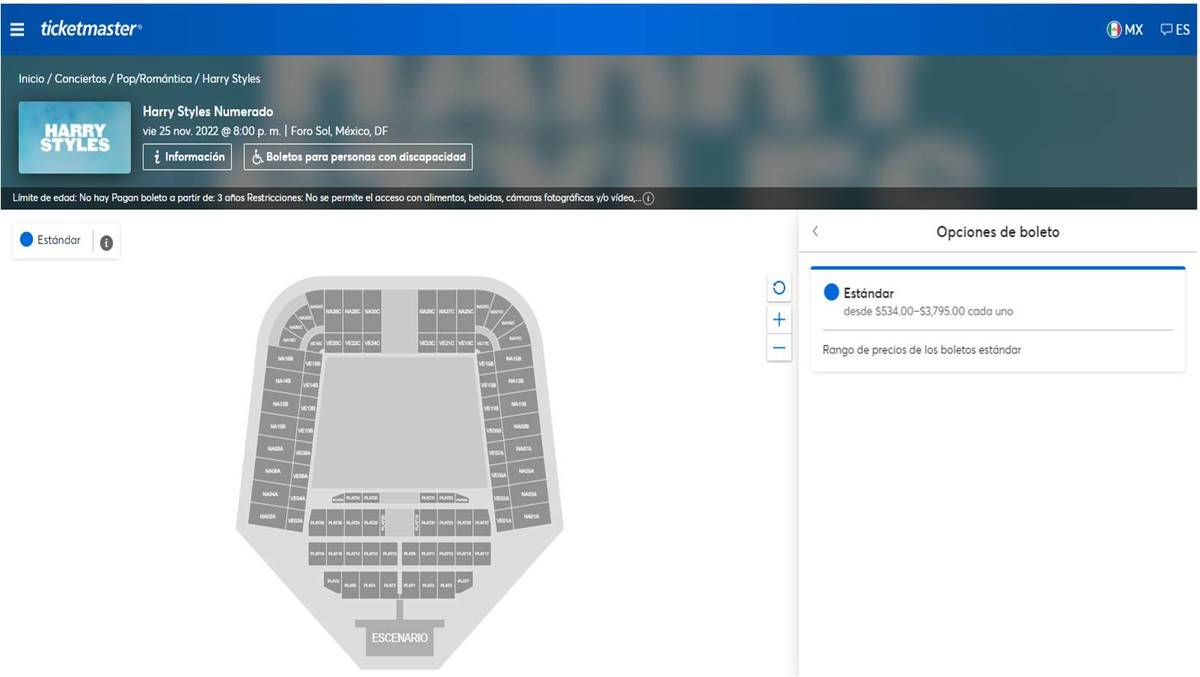Toggle the Estándar ticket filter on the map legend

52,240
